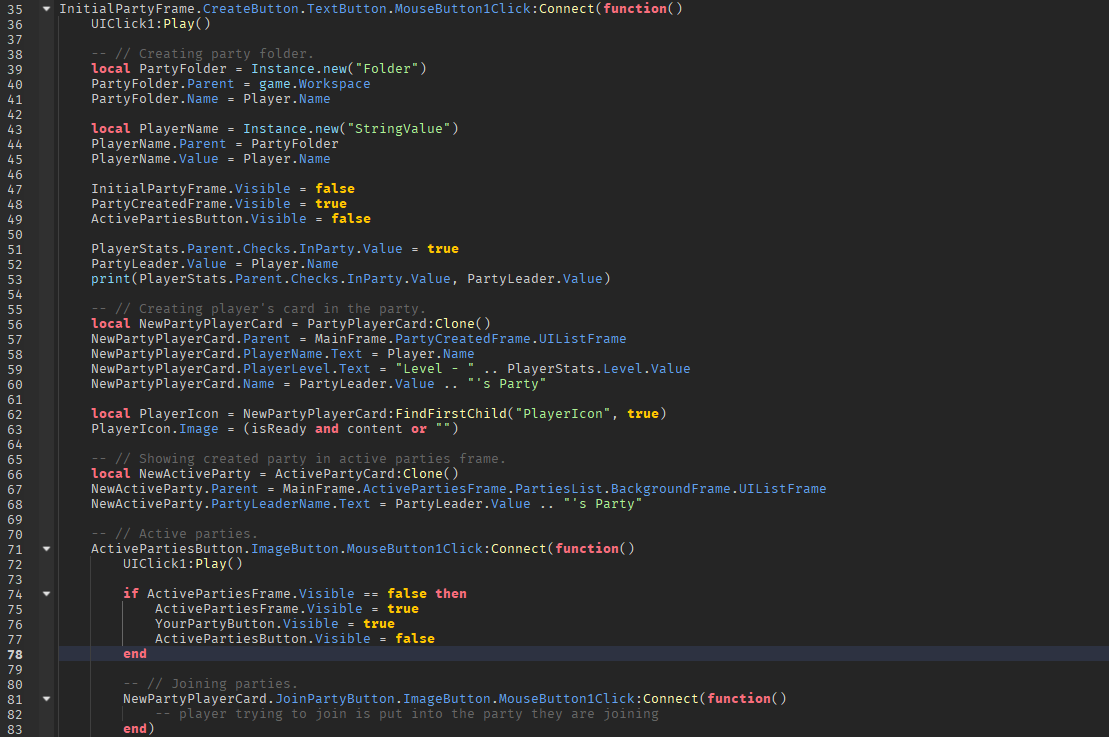Click the true keyword on line 48

click(x=330, y=203)
